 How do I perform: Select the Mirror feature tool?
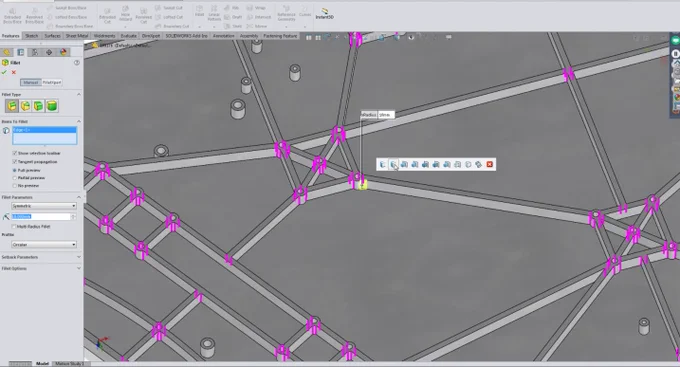click(x=258, y=26)
